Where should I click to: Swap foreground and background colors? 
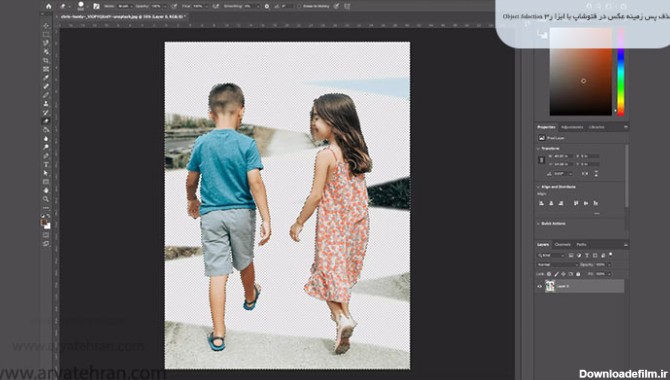[48, 215]
